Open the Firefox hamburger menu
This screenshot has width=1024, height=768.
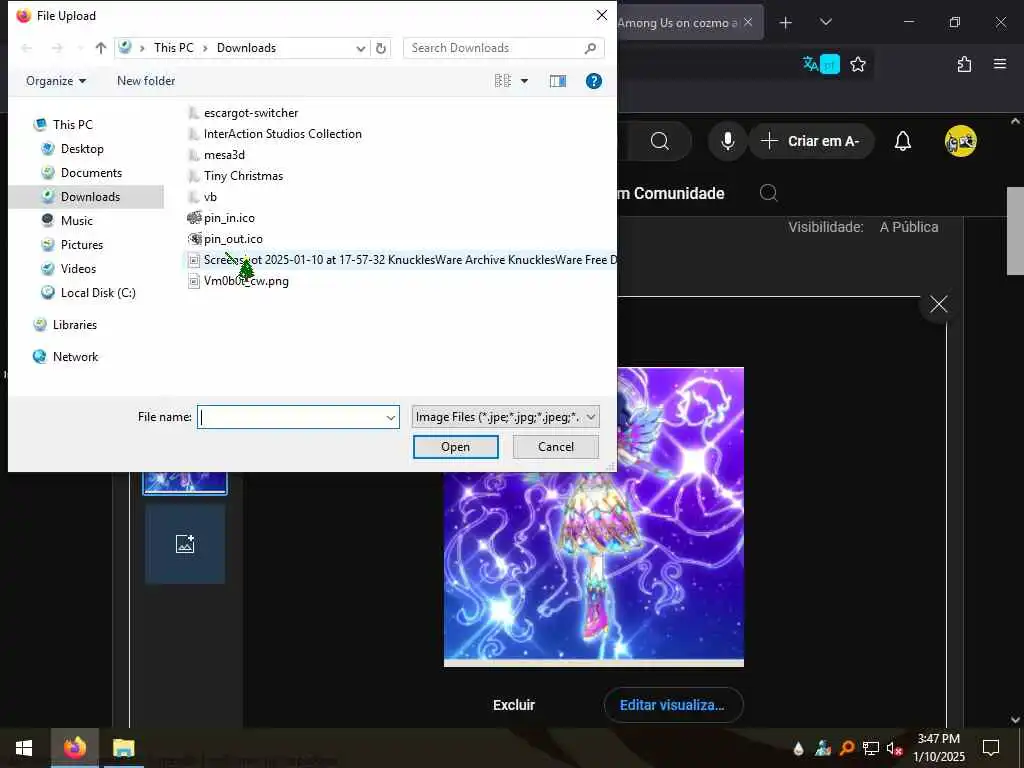[x=1000, y=64]
